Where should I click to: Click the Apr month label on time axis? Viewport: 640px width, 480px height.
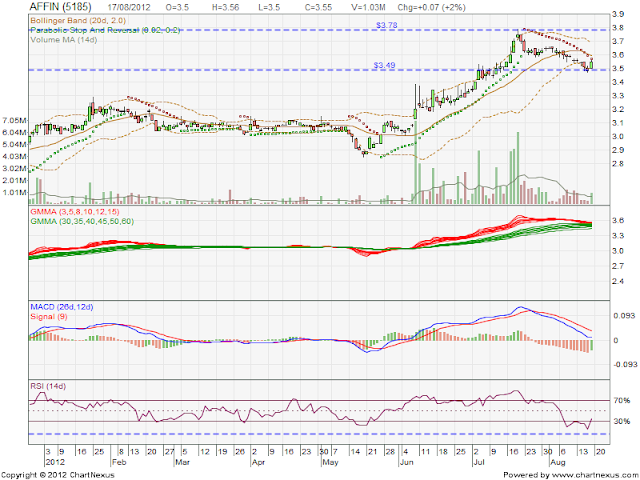click(x=258, y=462)
